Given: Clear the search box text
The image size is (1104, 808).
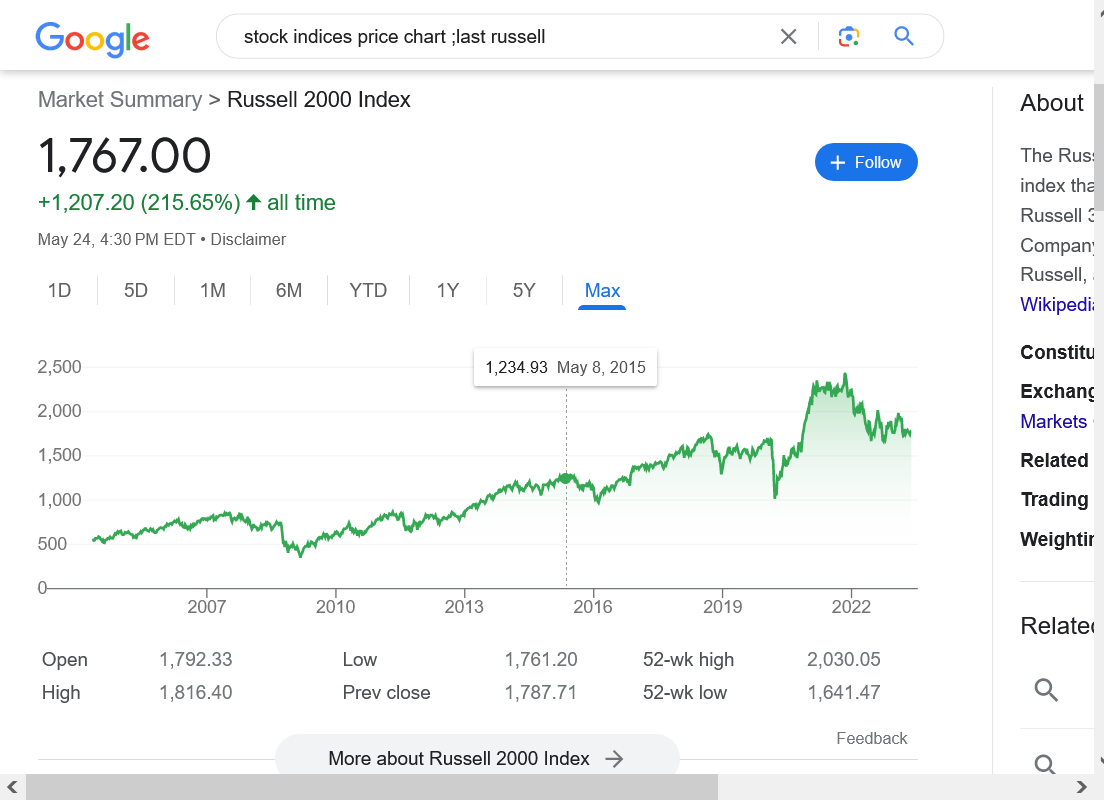Looking at the screenshot, I should (788, 37).
